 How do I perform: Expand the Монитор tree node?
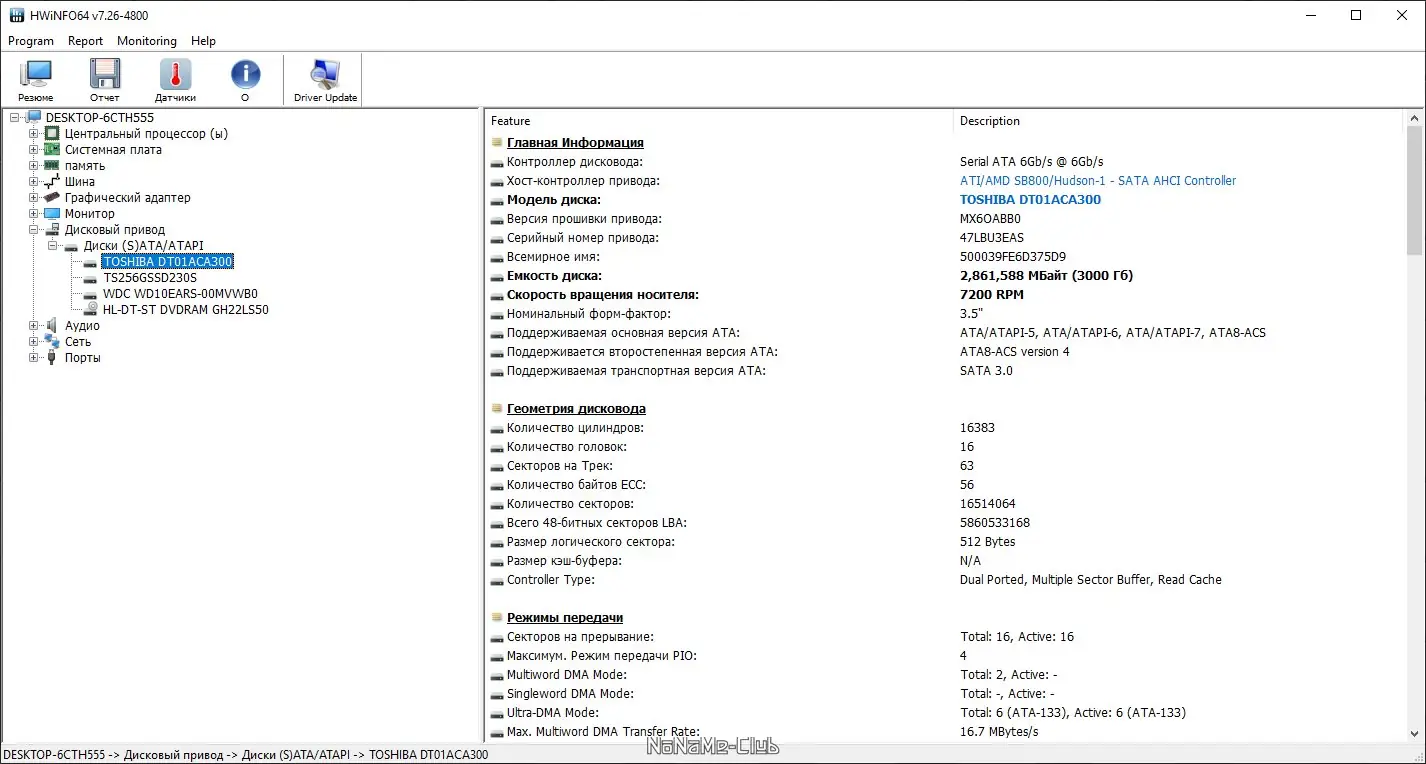click(34, 214)
